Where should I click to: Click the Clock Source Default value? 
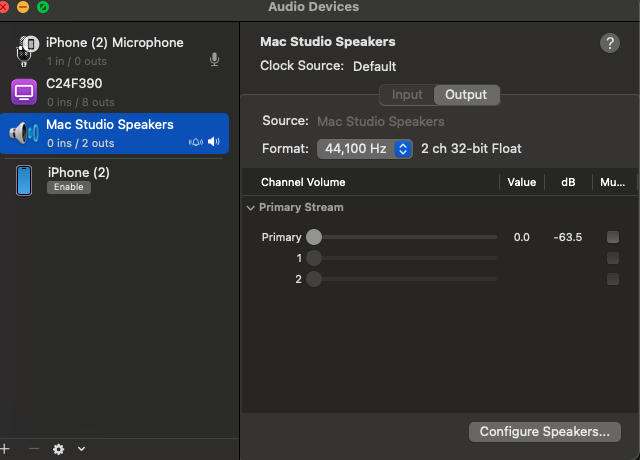(374, 66)
